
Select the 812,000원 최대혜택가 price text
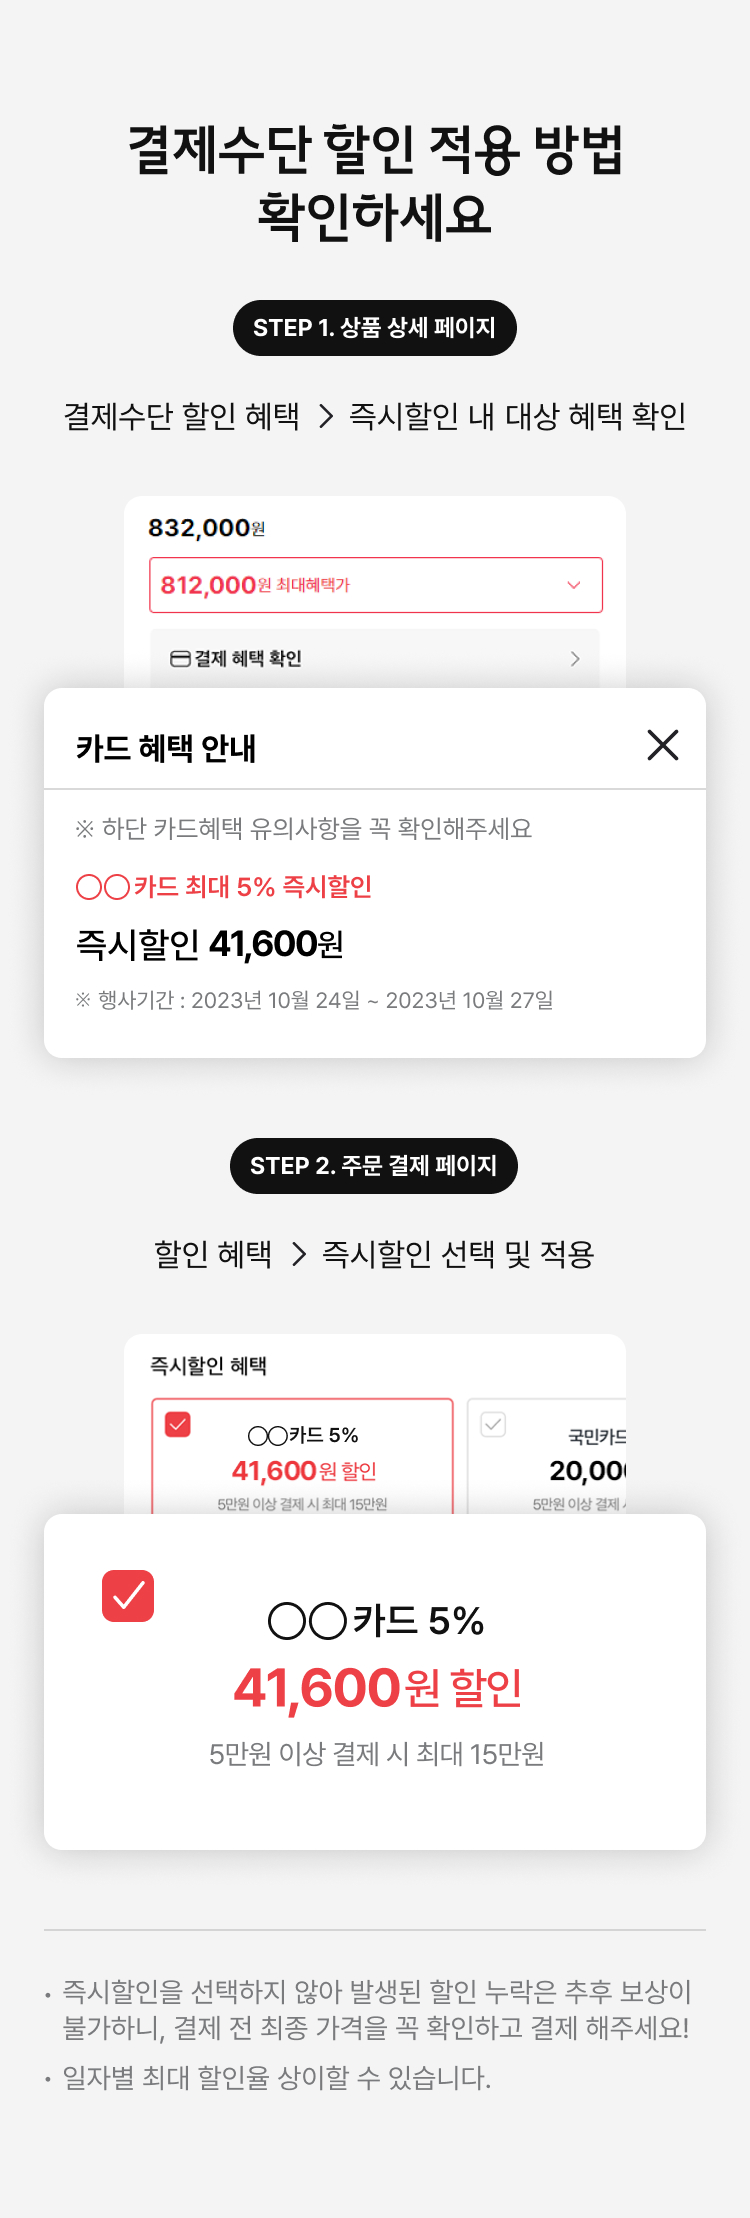point(255,585)
